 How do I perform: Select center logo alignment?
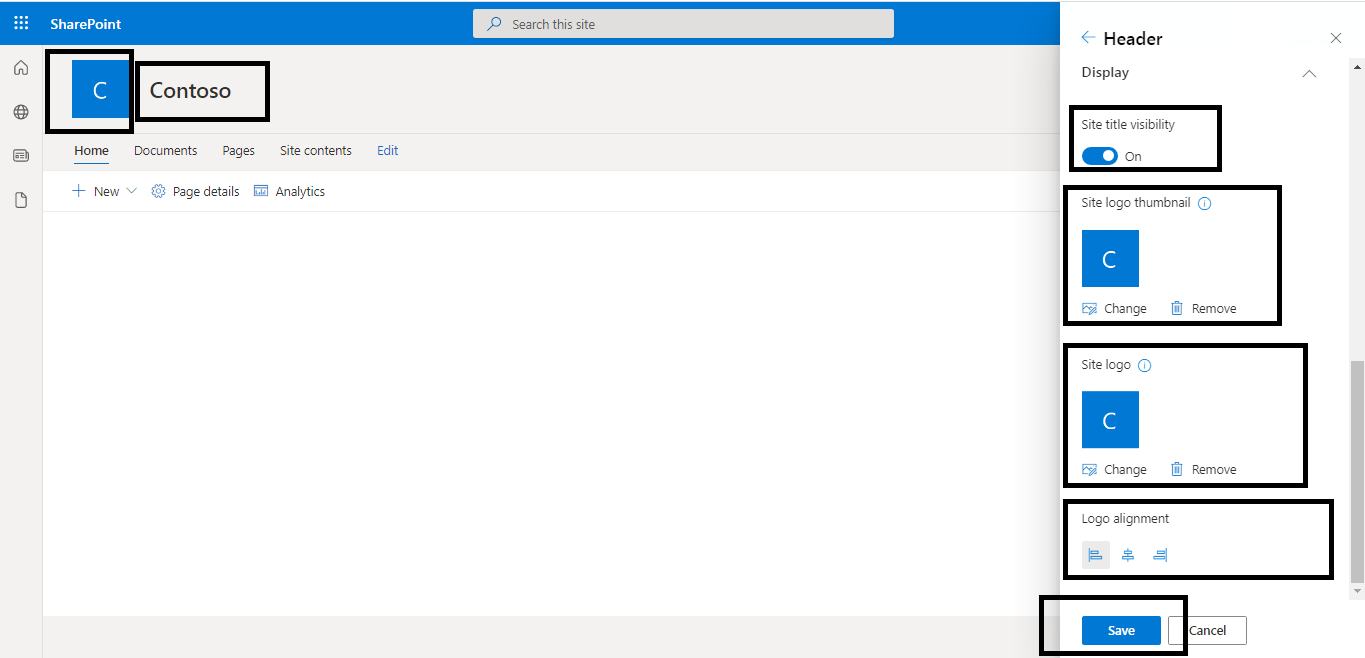[x=1128, y=555]
